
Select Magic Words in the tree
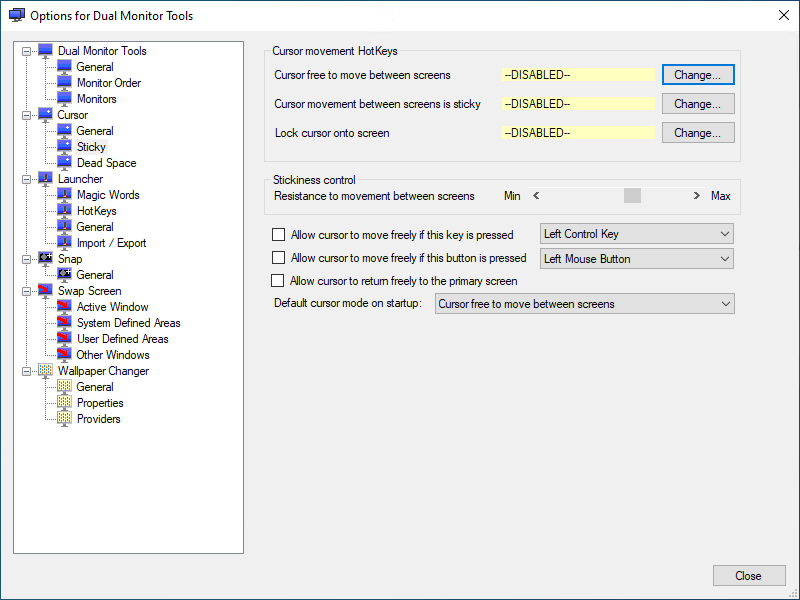point(108,195)
